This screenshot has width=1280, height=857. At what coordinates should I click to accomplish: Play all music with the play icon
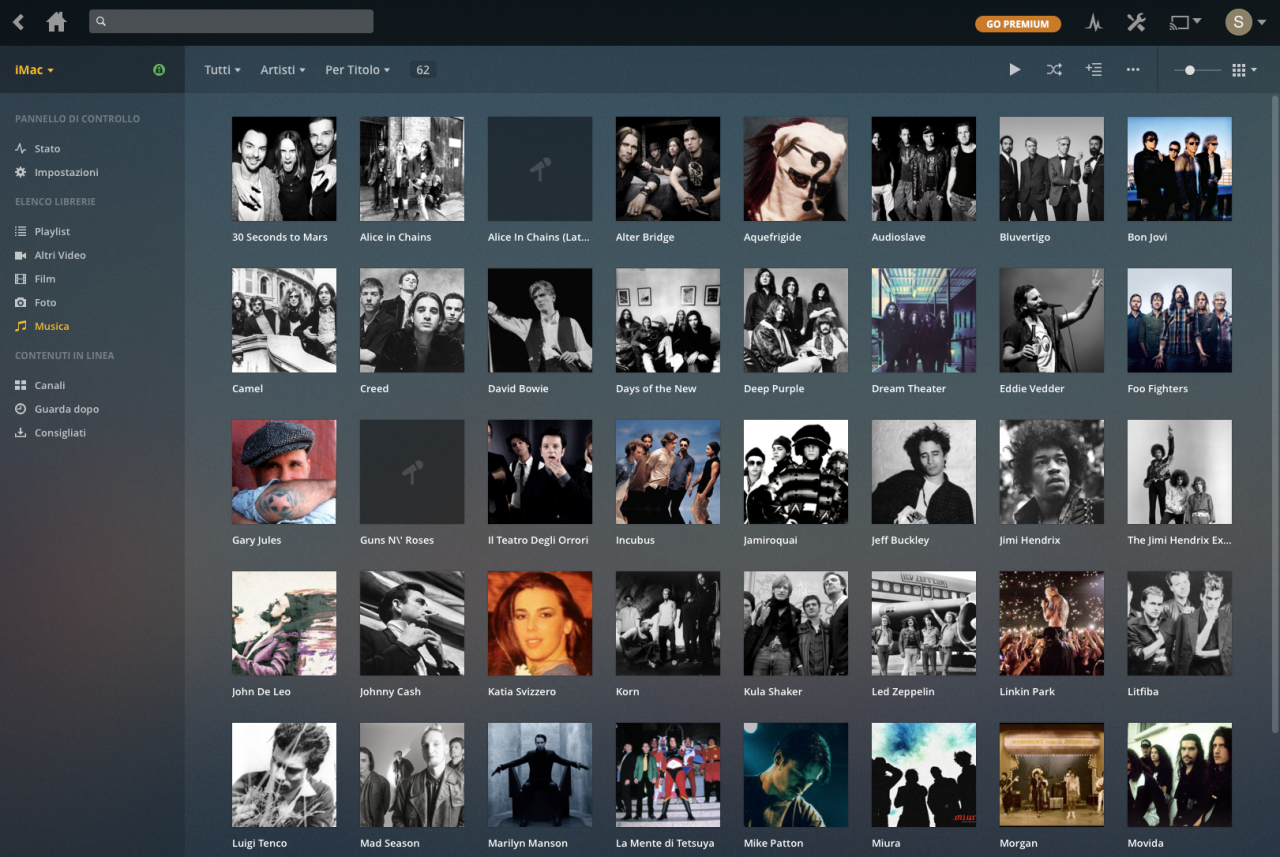coord(1015,70)
